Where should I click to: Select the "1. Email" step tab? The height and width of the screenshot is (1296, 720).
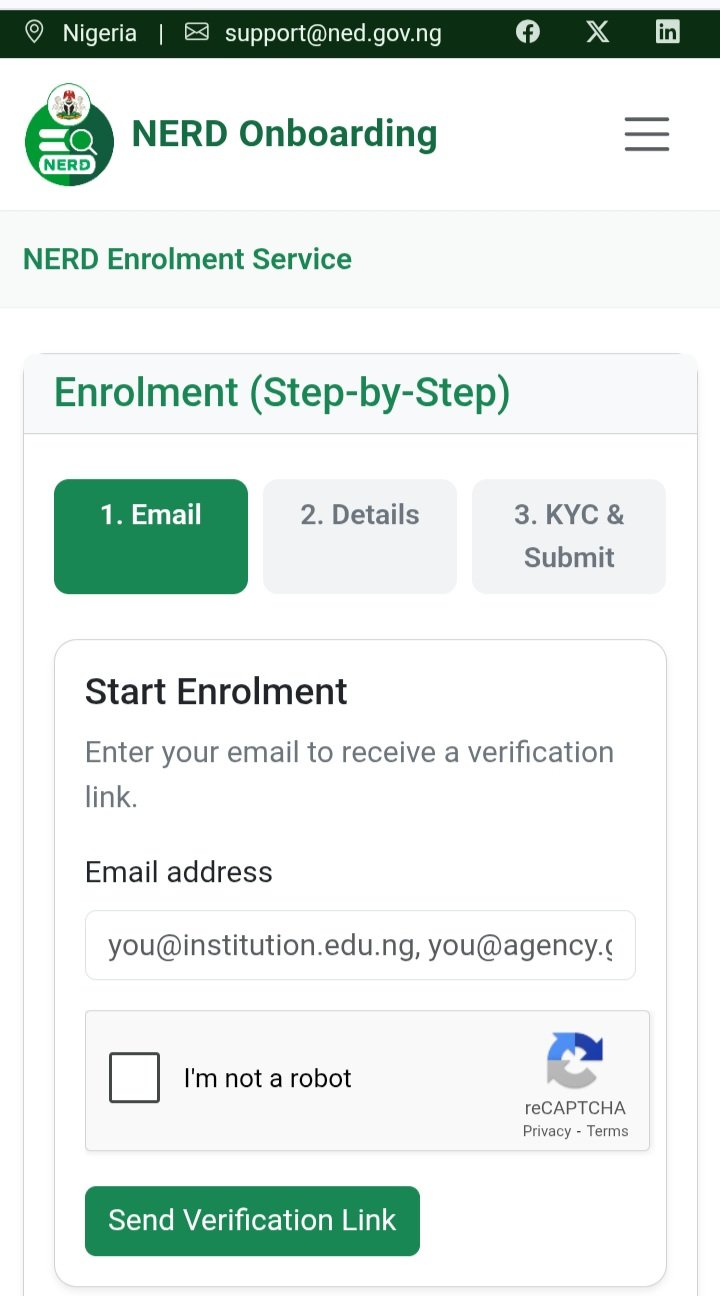151,536
